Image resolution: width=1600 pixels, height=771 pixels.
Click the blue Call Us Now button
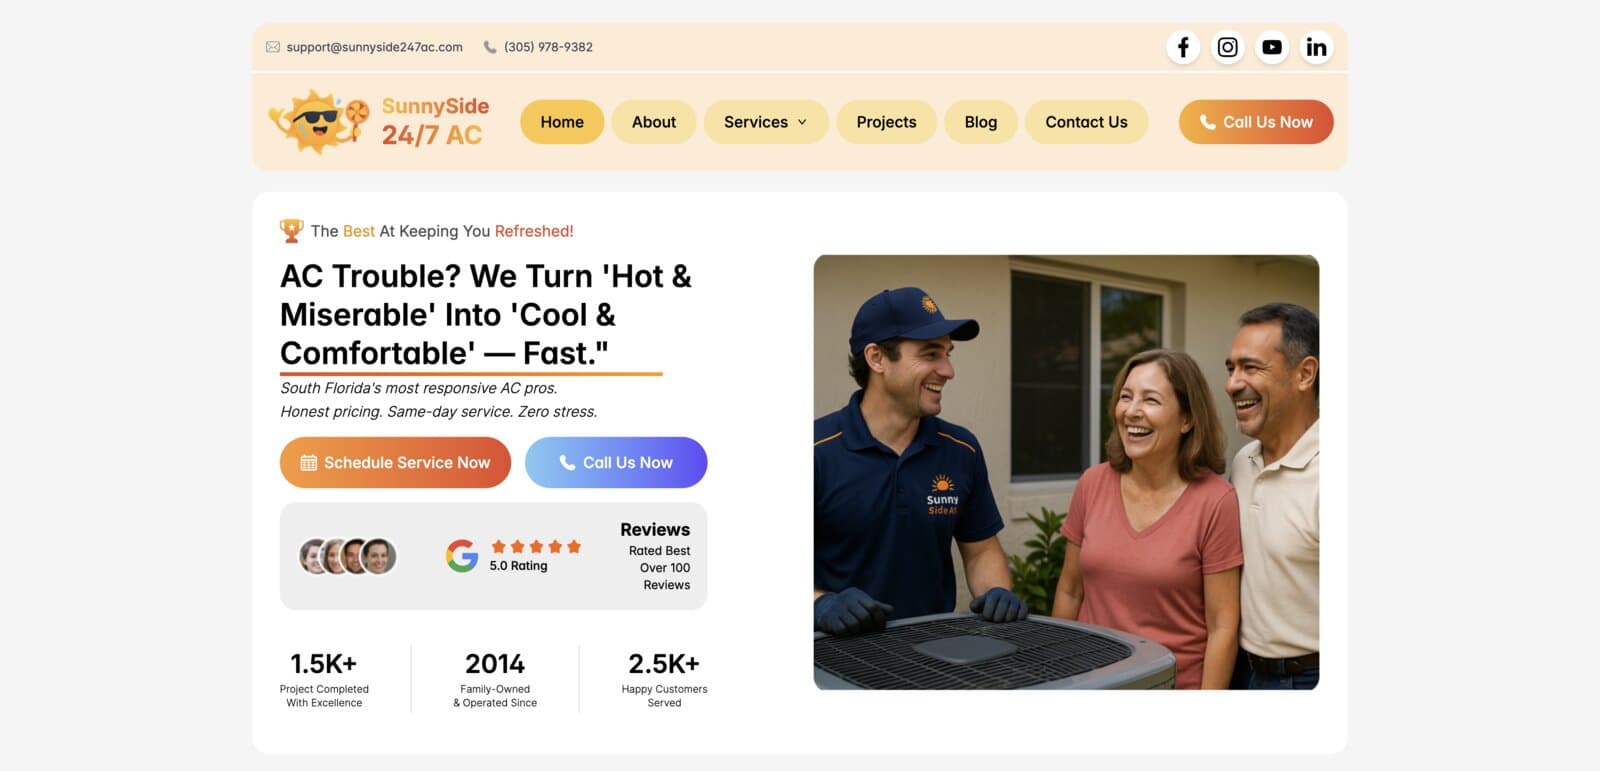(616, 462)
